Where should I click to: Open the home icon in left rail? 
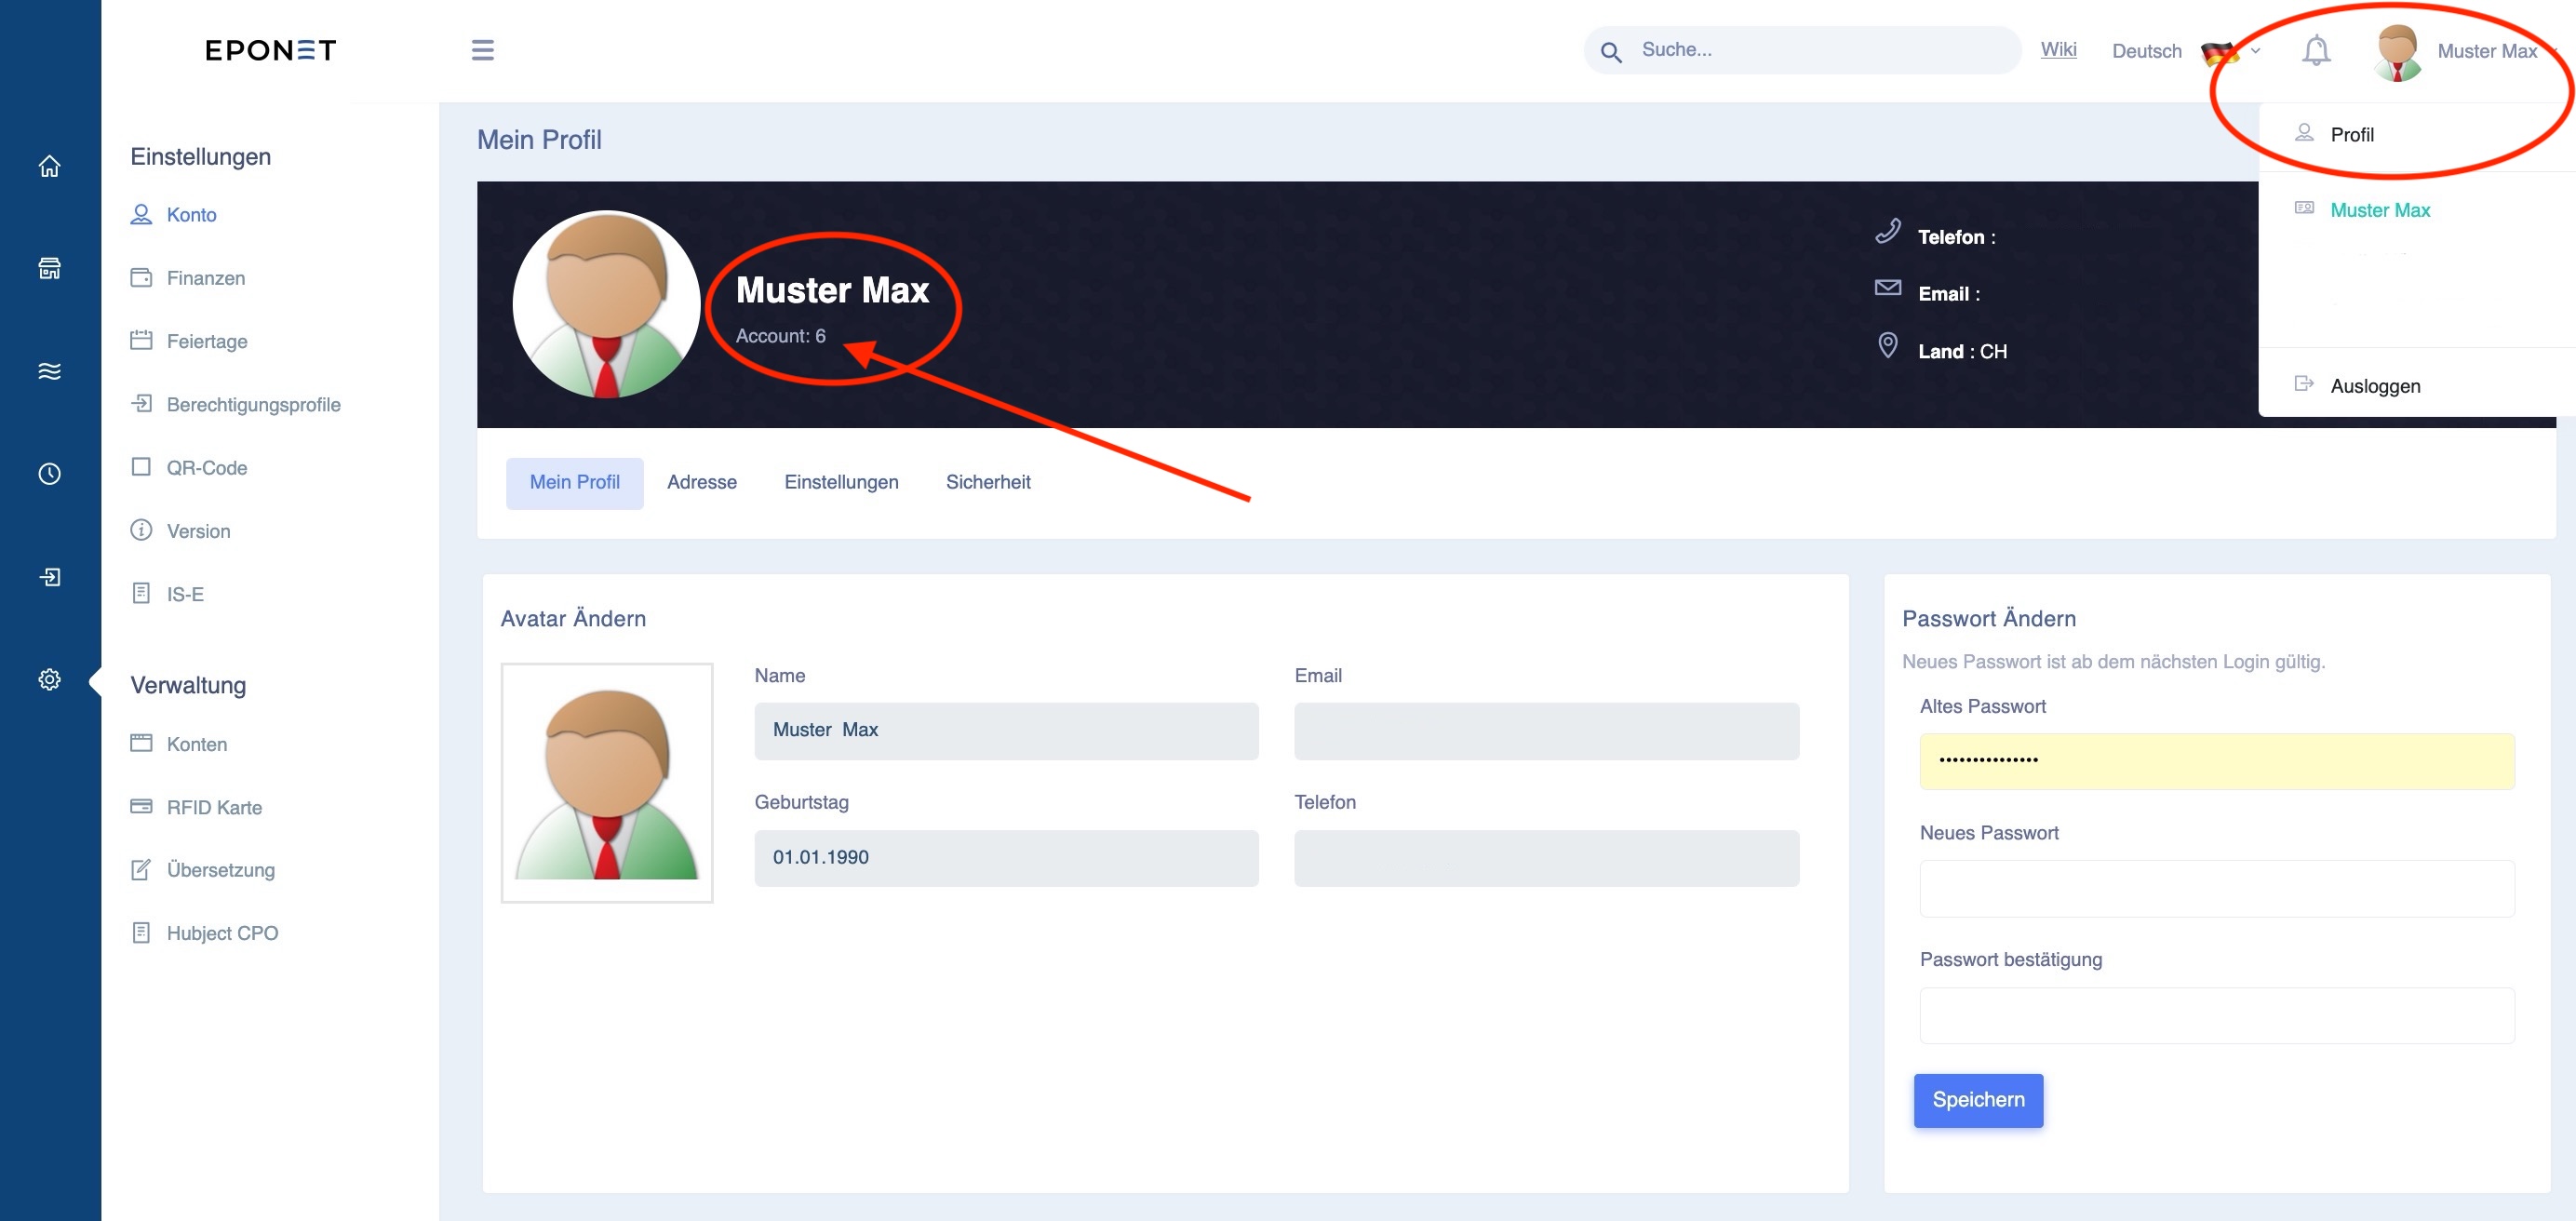49,166
